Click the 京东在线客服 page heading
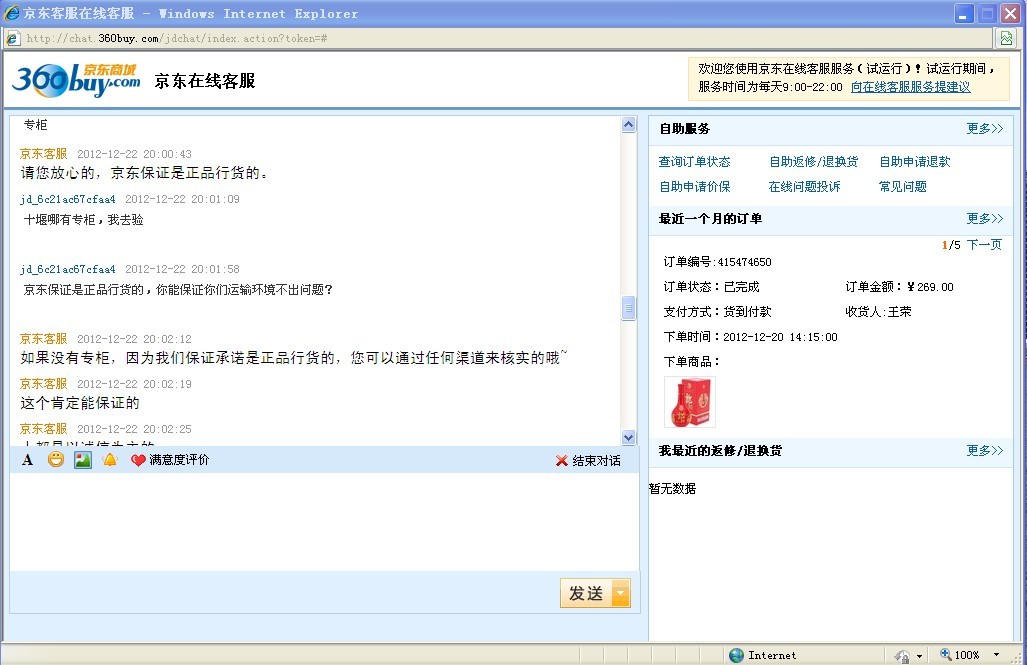1027x665 pixels. [x=205, y=81]
